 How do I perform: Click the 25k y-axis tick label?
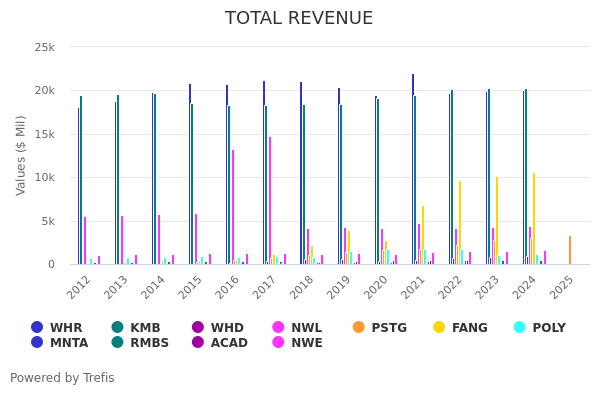point(44,47)
